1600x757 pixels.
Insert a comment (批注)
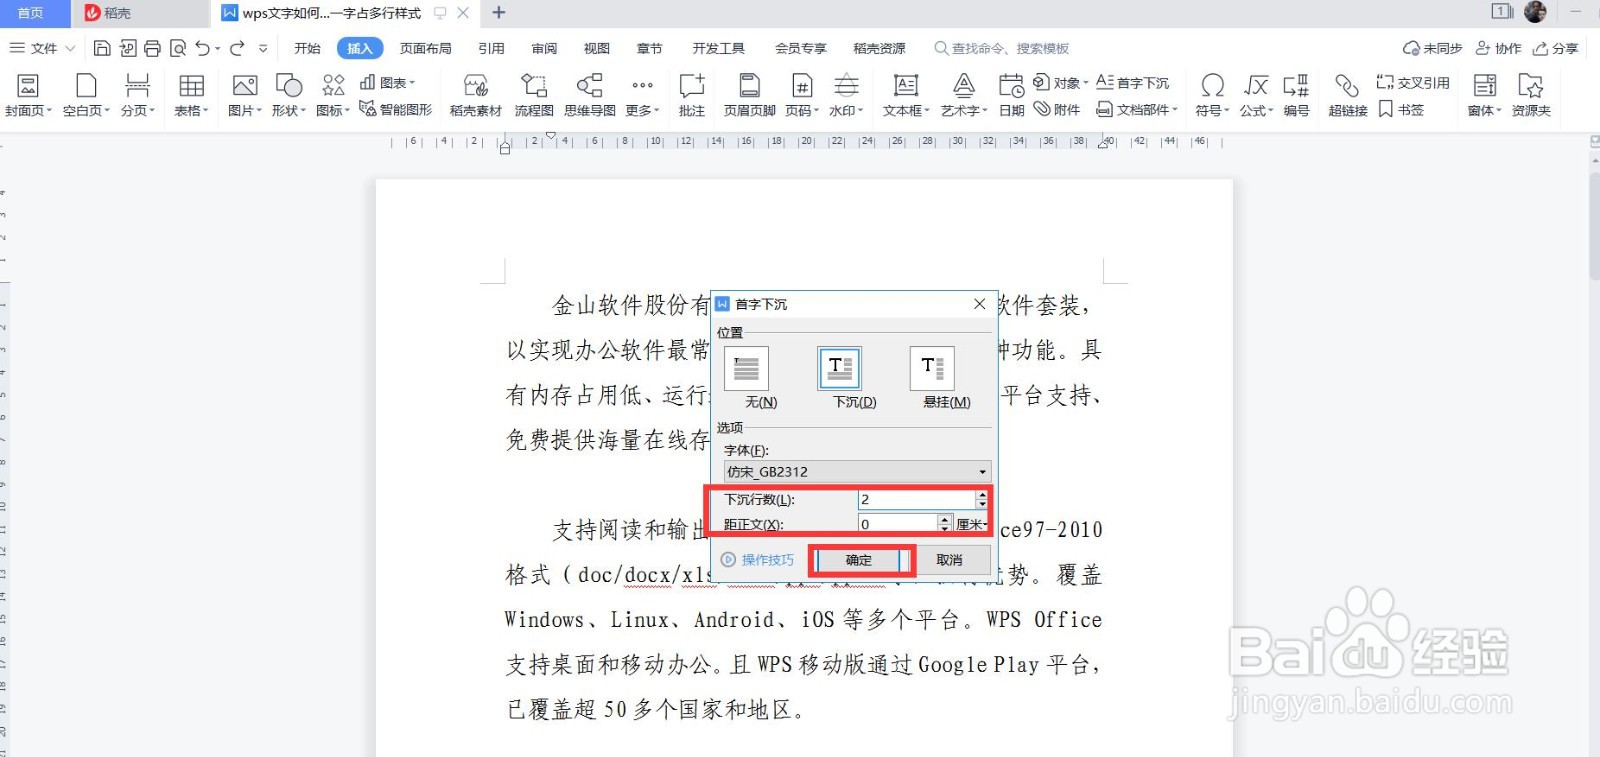point(692,95)
